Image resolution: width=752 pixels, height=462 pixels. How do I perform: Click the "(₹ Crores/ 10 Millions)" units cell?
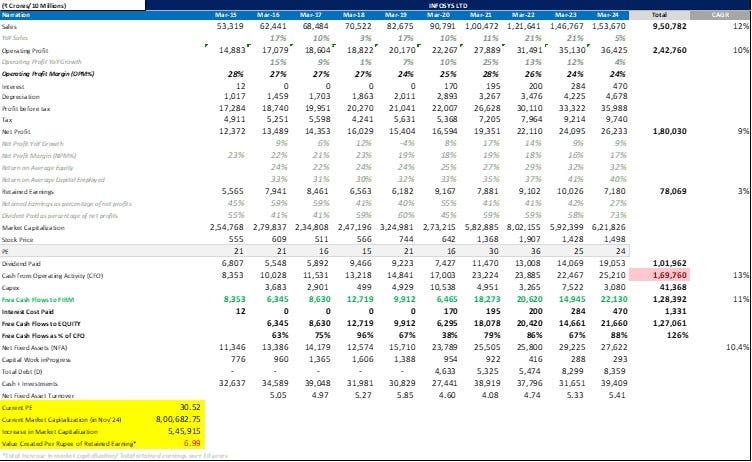[34, 6]
